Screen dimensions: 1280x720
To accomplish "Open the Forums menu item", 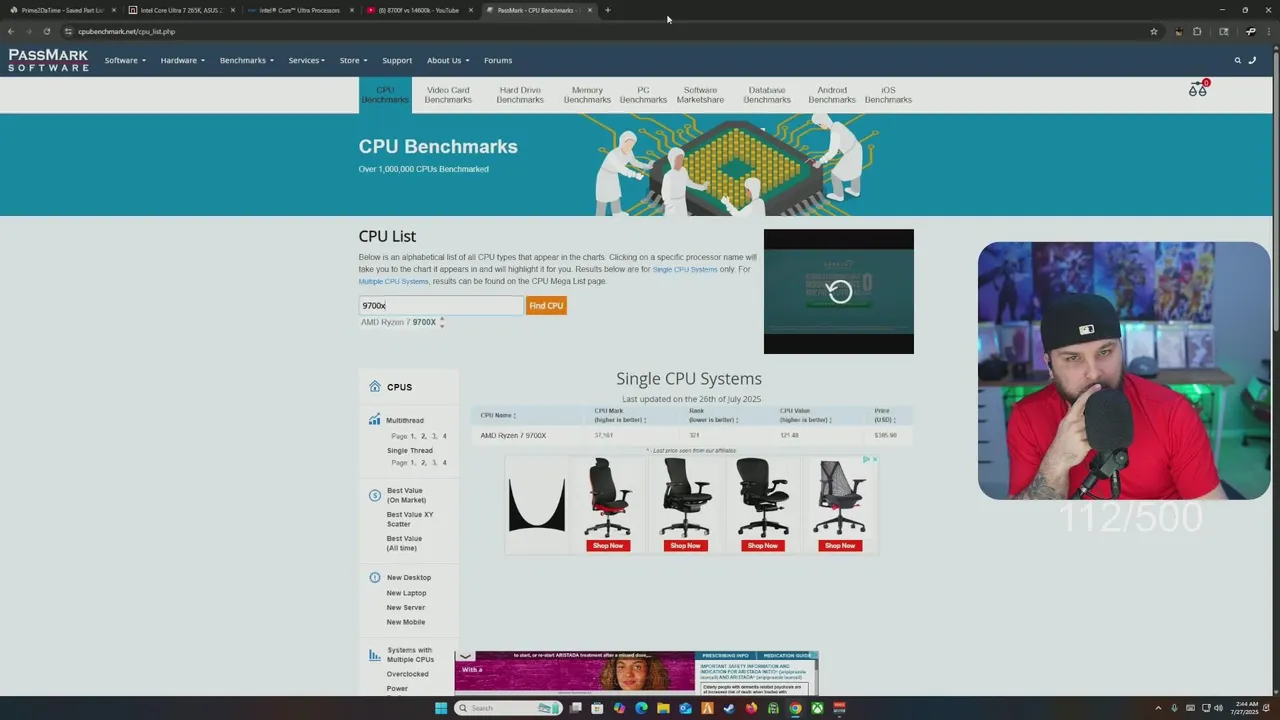I will click(x=498, y=60).
